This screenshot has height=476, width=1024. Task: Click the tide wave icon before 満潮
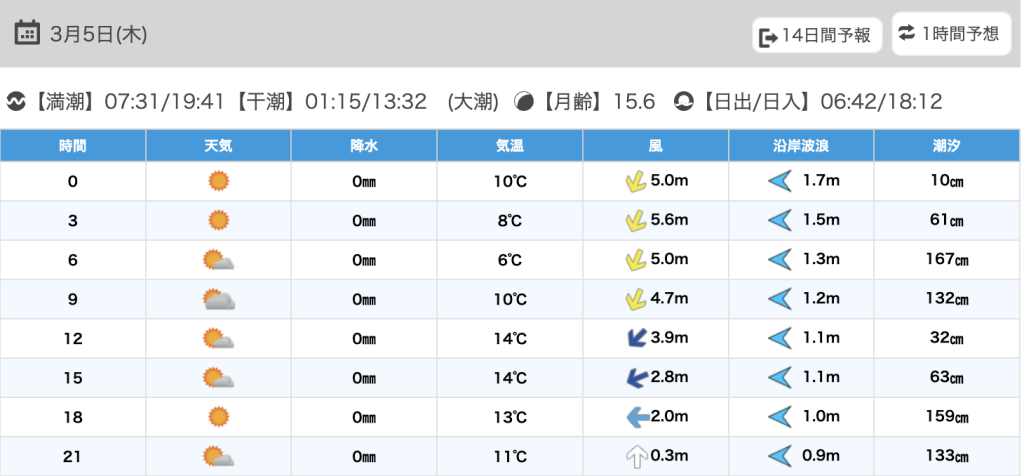click(17, 101)
